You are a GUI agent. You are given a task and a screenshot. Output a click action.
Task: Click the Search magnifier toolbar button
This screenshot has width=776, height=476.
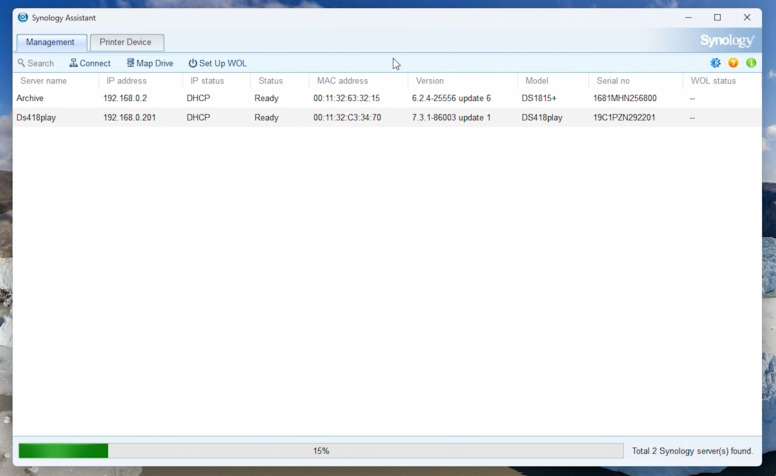[36, 63]
